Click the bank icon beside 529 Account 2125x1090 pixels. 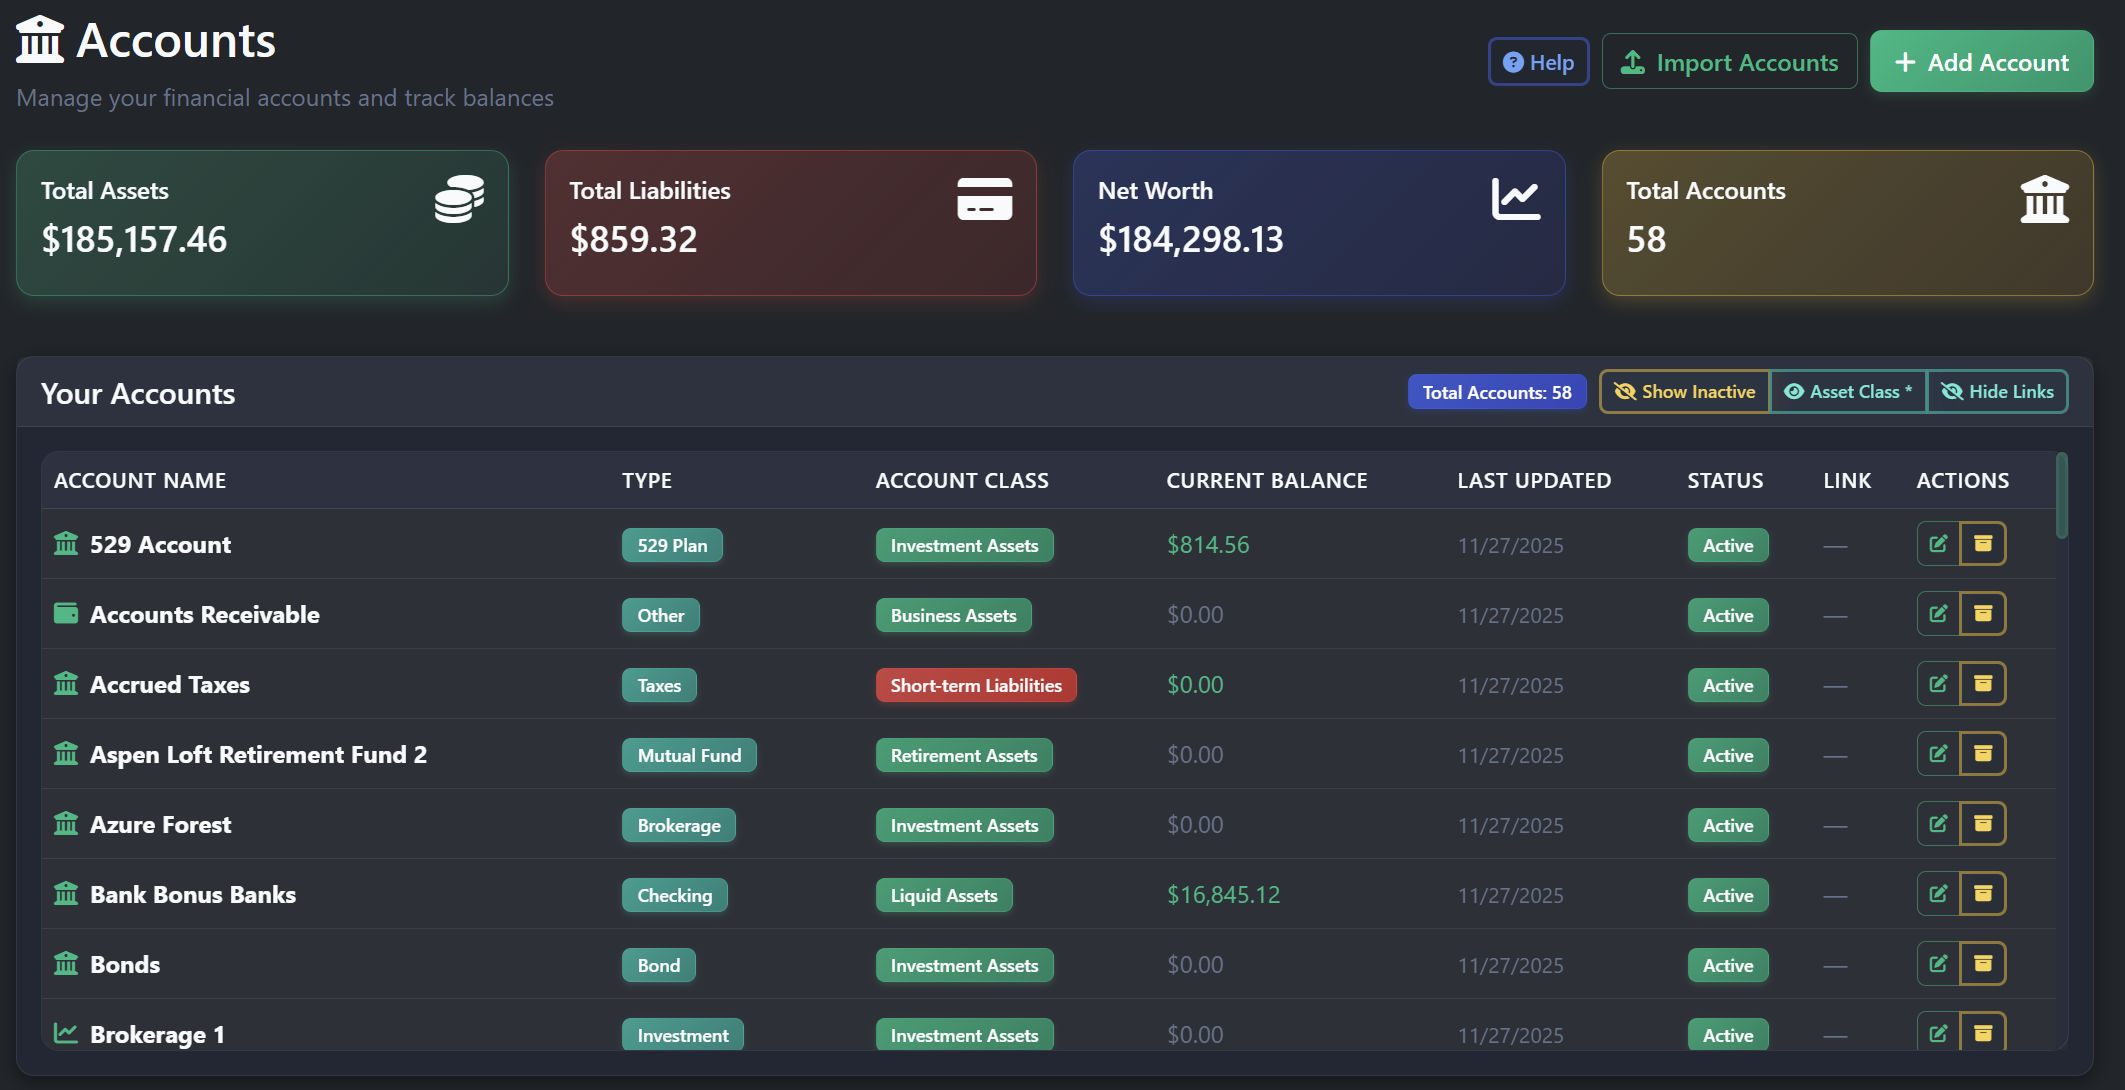(x=65, y=544)
